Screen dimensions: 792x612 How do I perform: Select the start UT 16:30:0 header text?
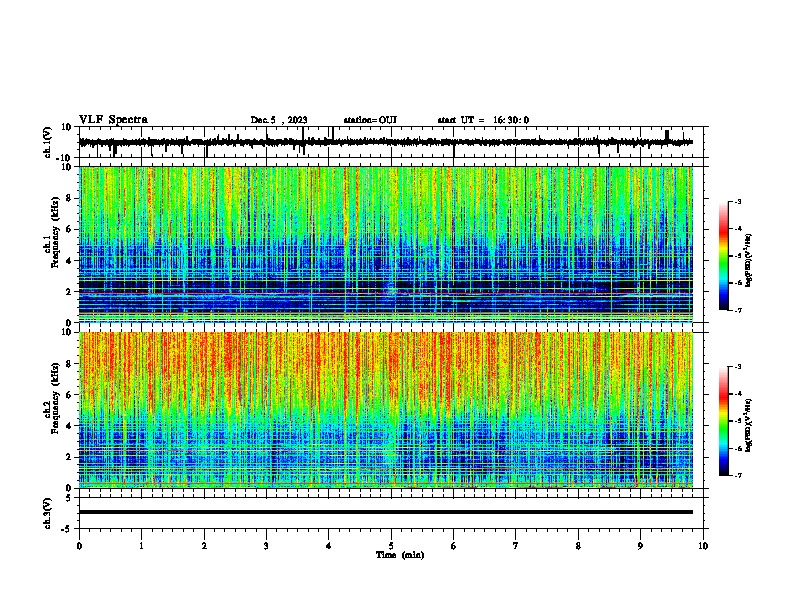pyautogui.click(x=483, y=120)
